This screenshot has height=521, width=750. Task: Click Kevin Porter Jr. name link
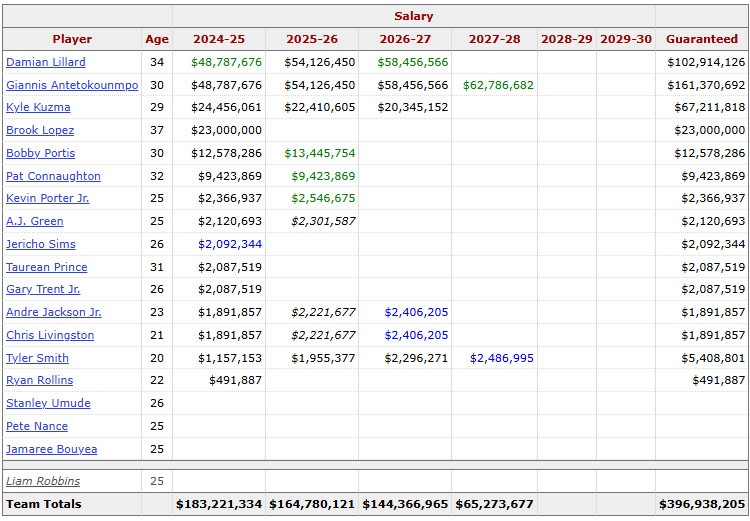coord(47,198)
